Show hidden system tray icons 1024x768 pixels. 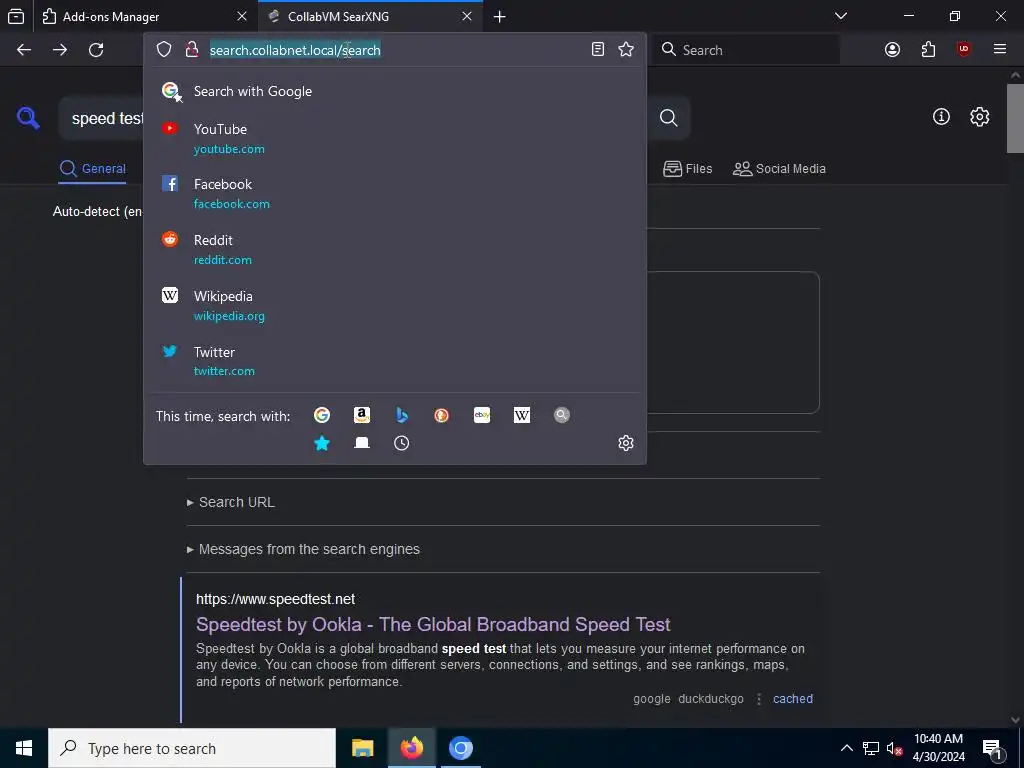[846, 748]
